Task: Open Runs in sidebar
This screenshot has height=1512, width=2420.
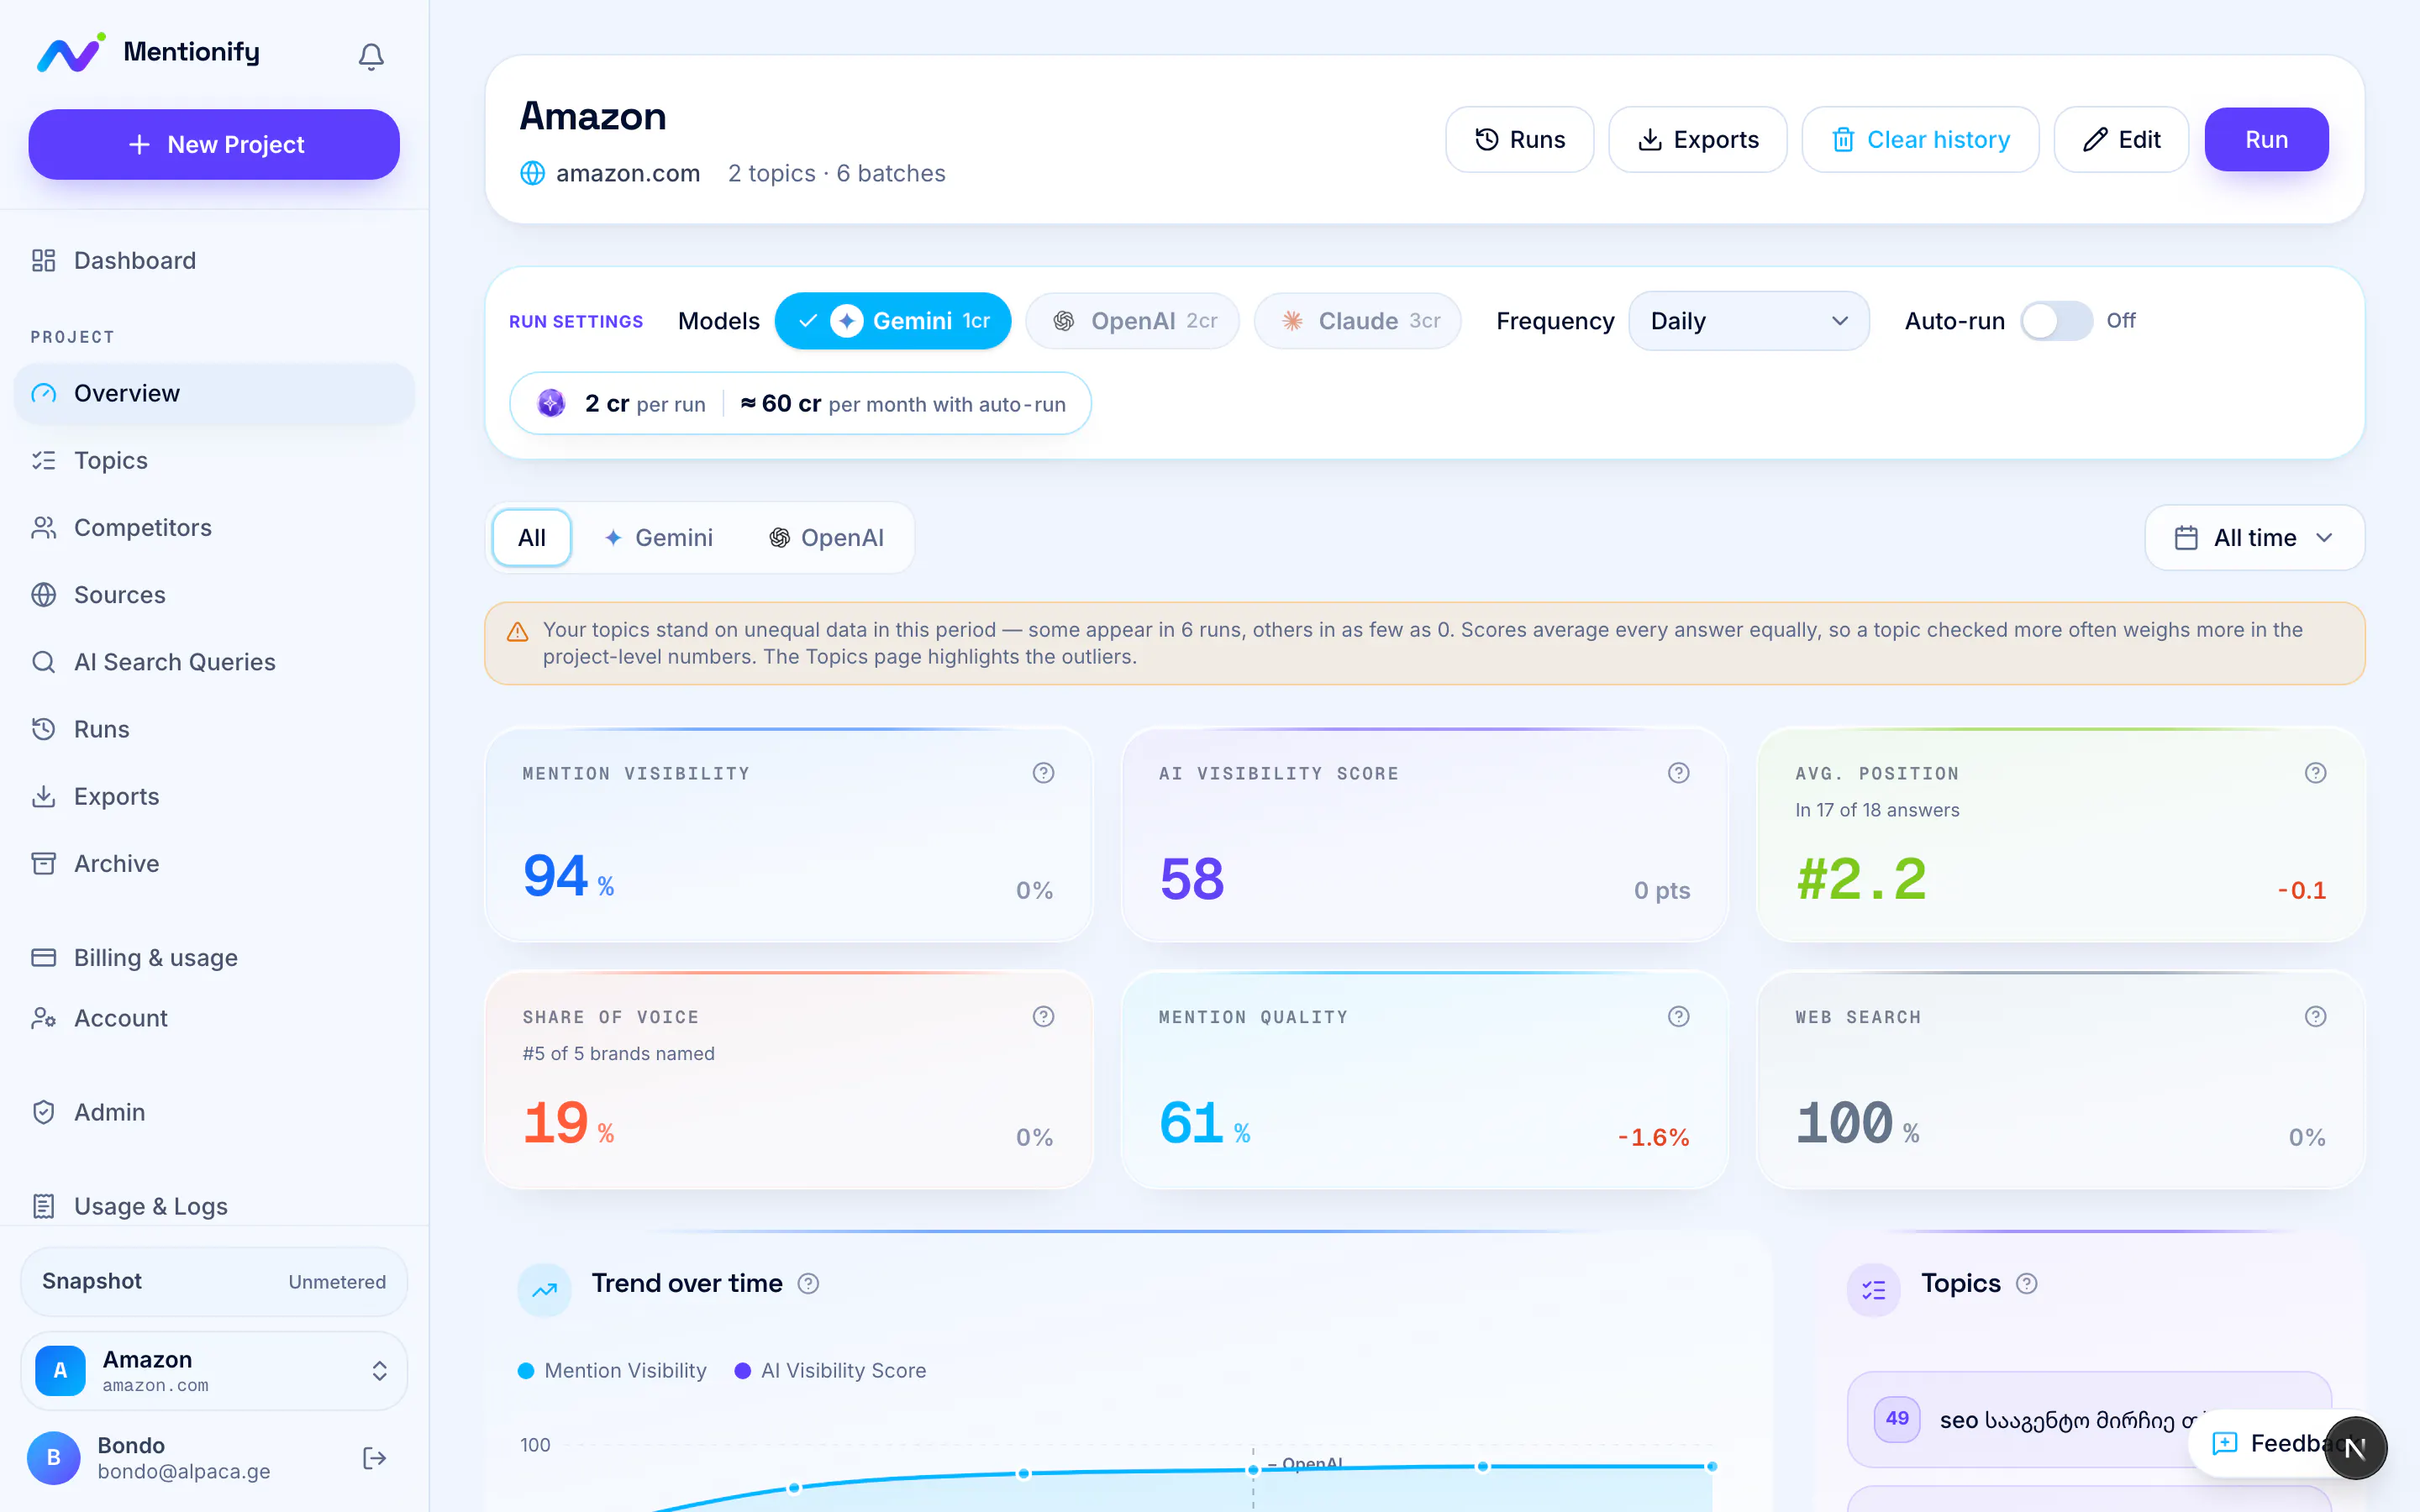Action: coord(214,729)
